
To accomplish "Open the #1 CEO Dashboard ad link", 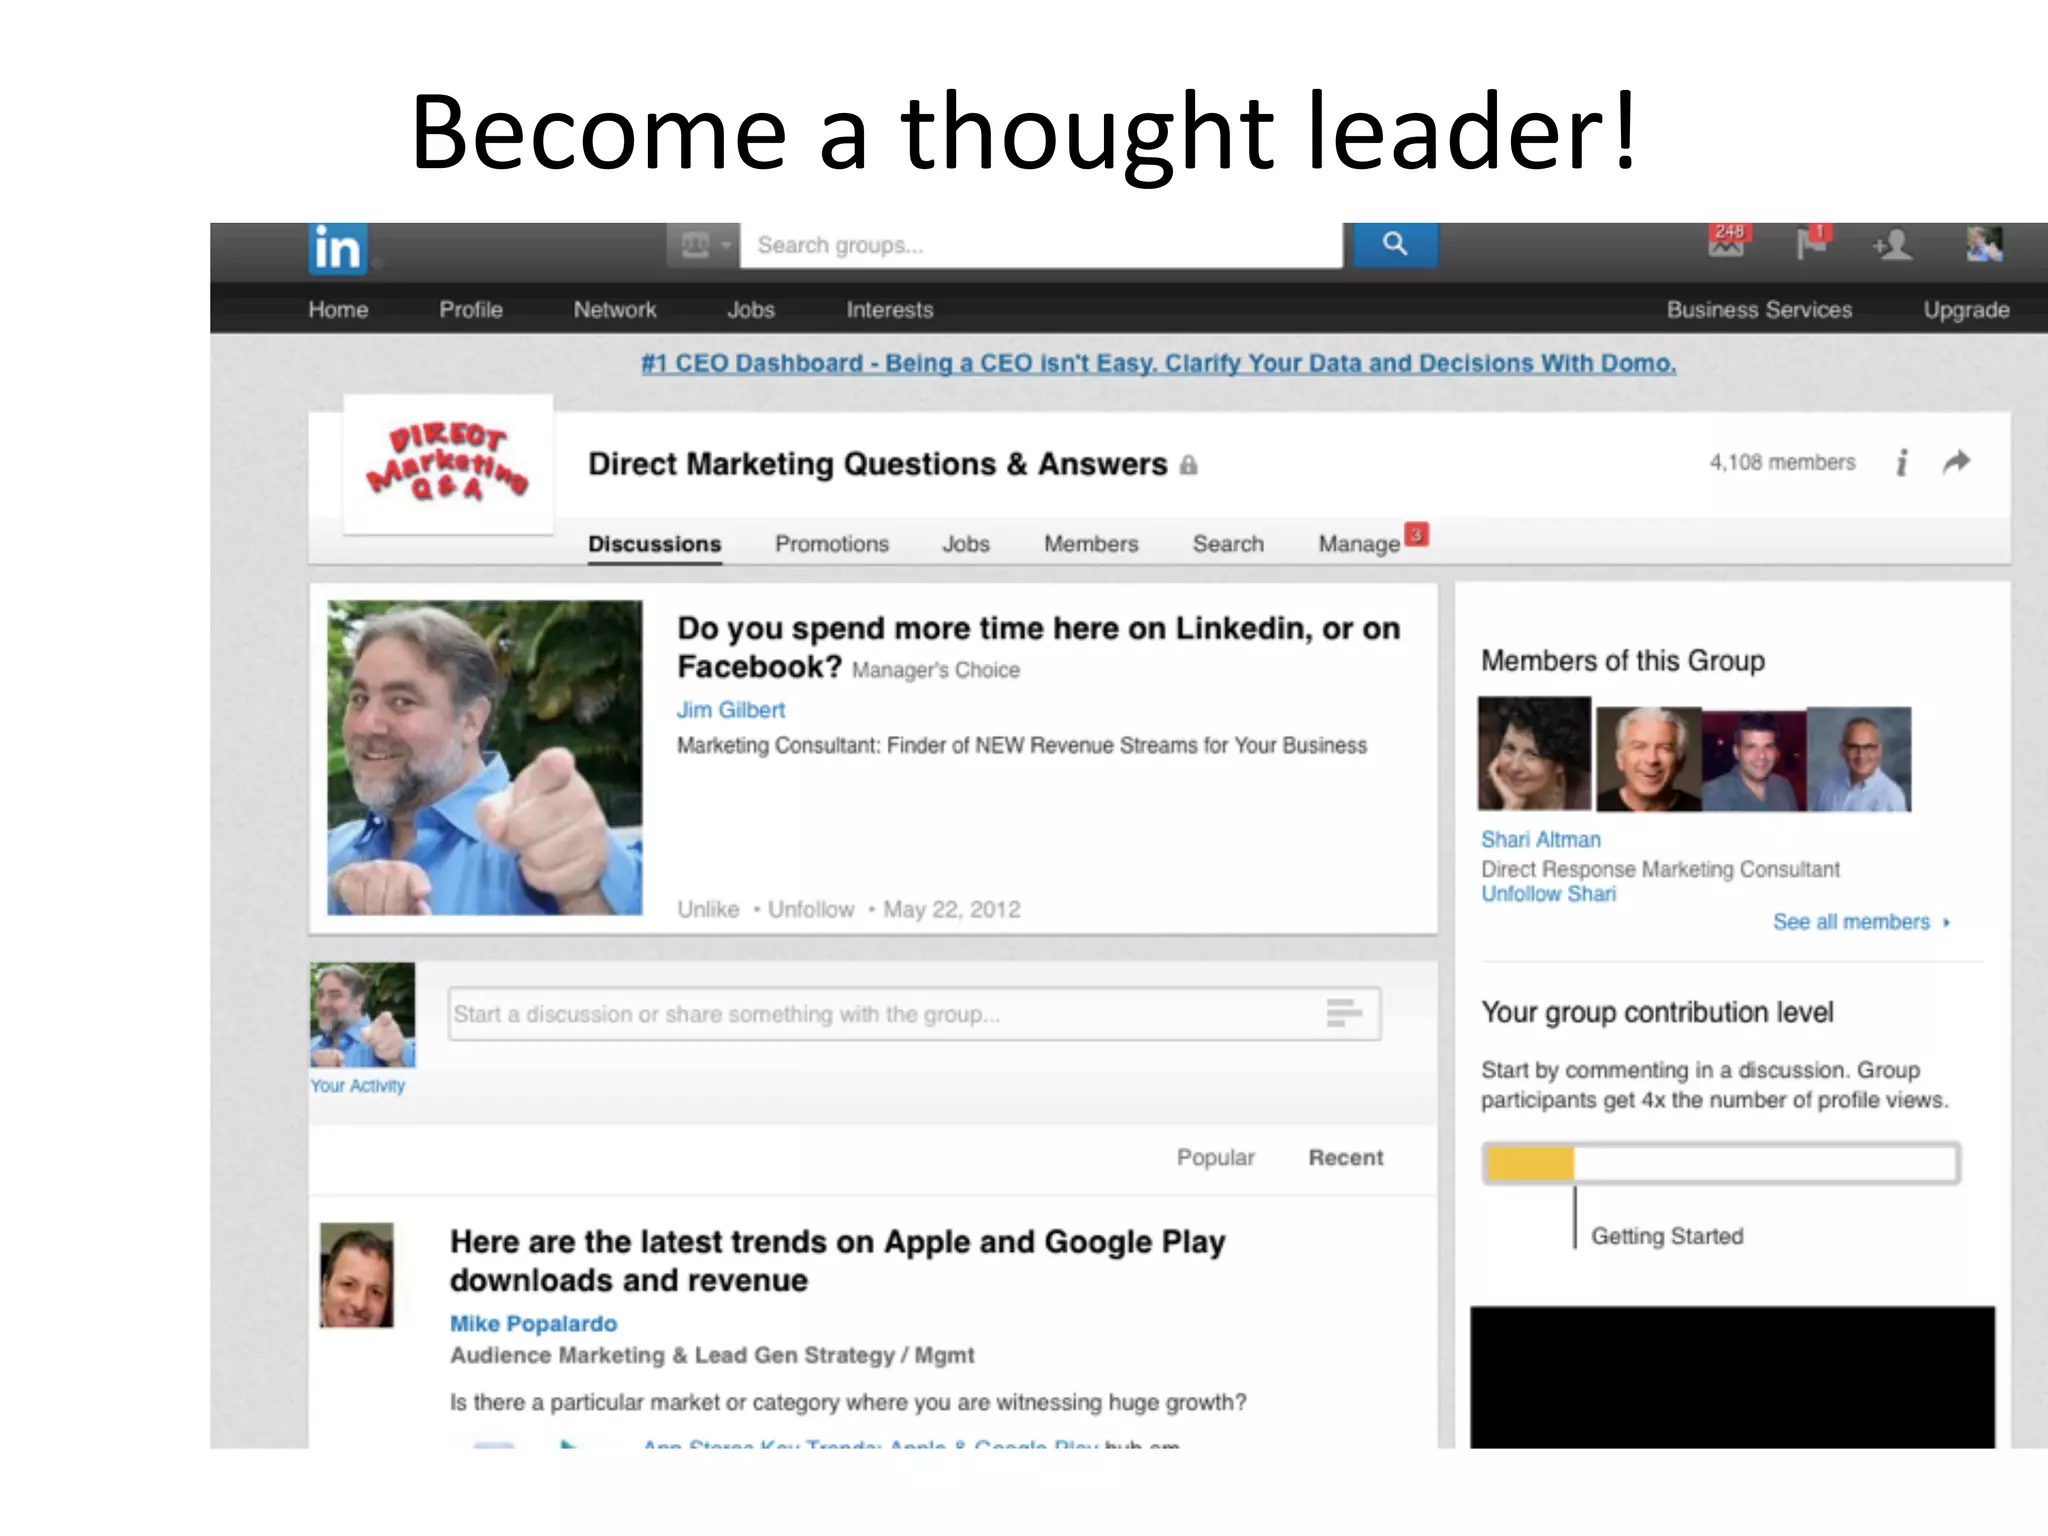I will [x=1158, y=363].
